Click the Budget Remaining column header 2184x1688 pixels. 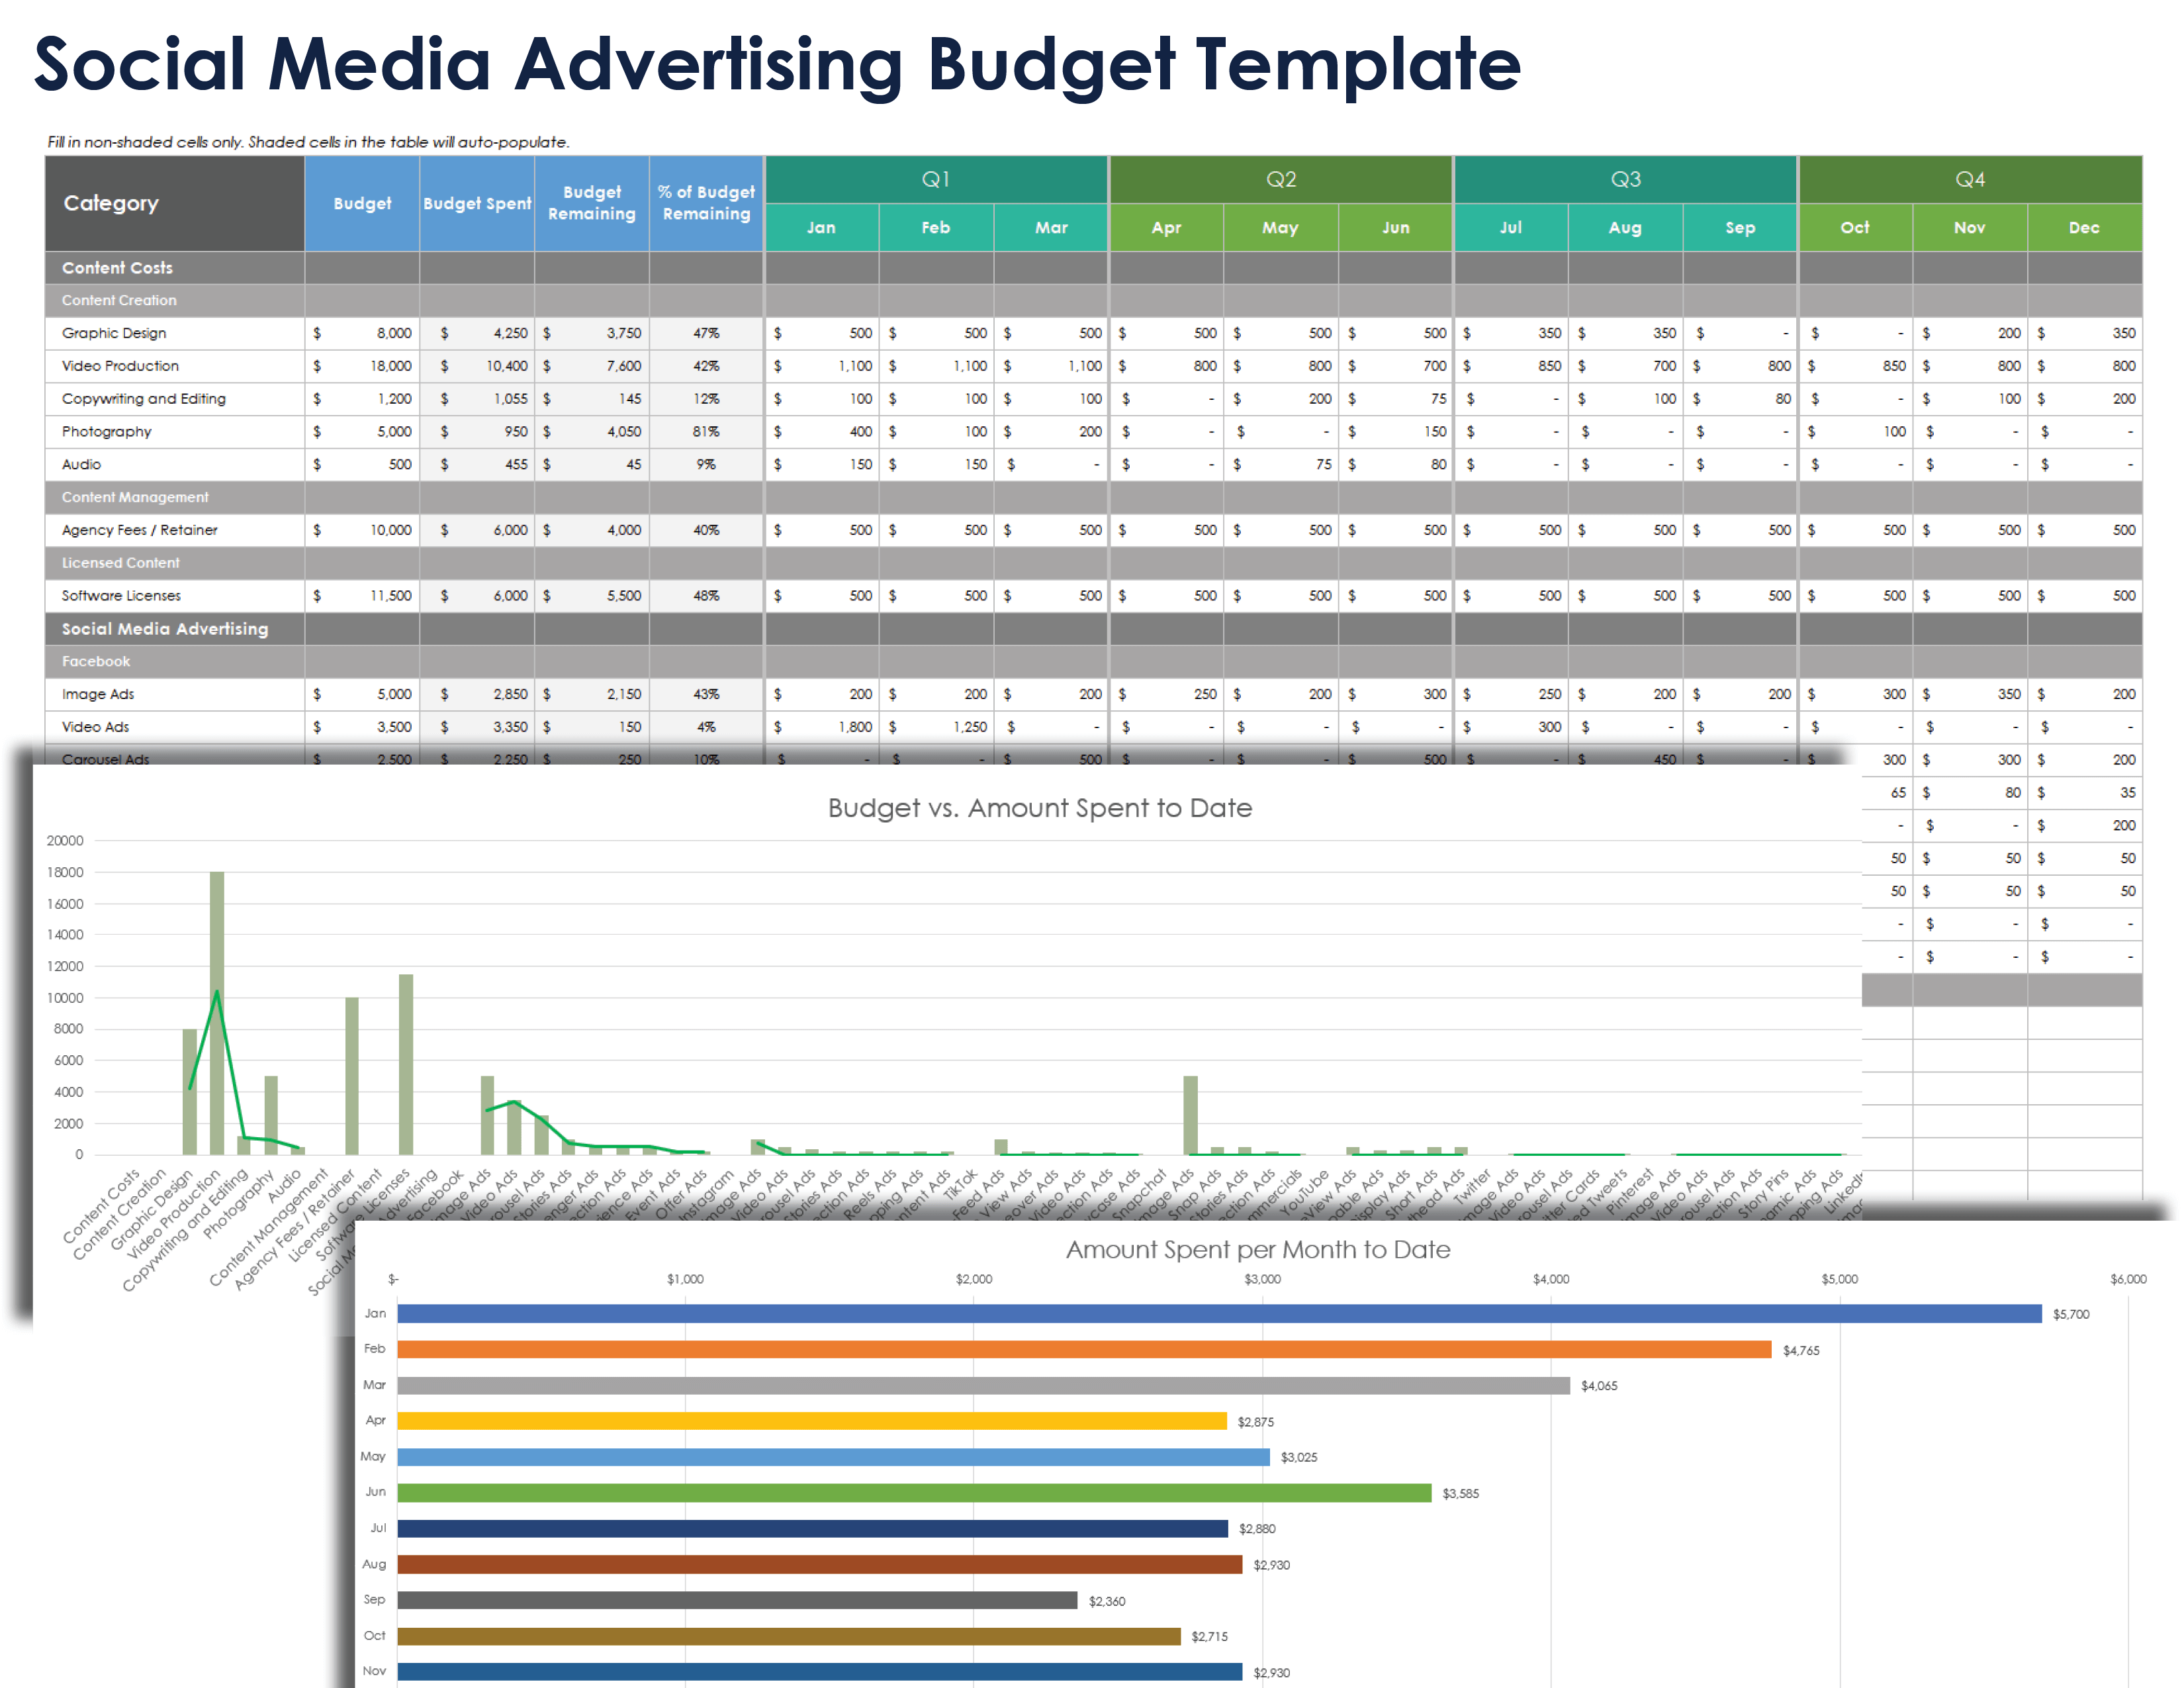point(592,203)
